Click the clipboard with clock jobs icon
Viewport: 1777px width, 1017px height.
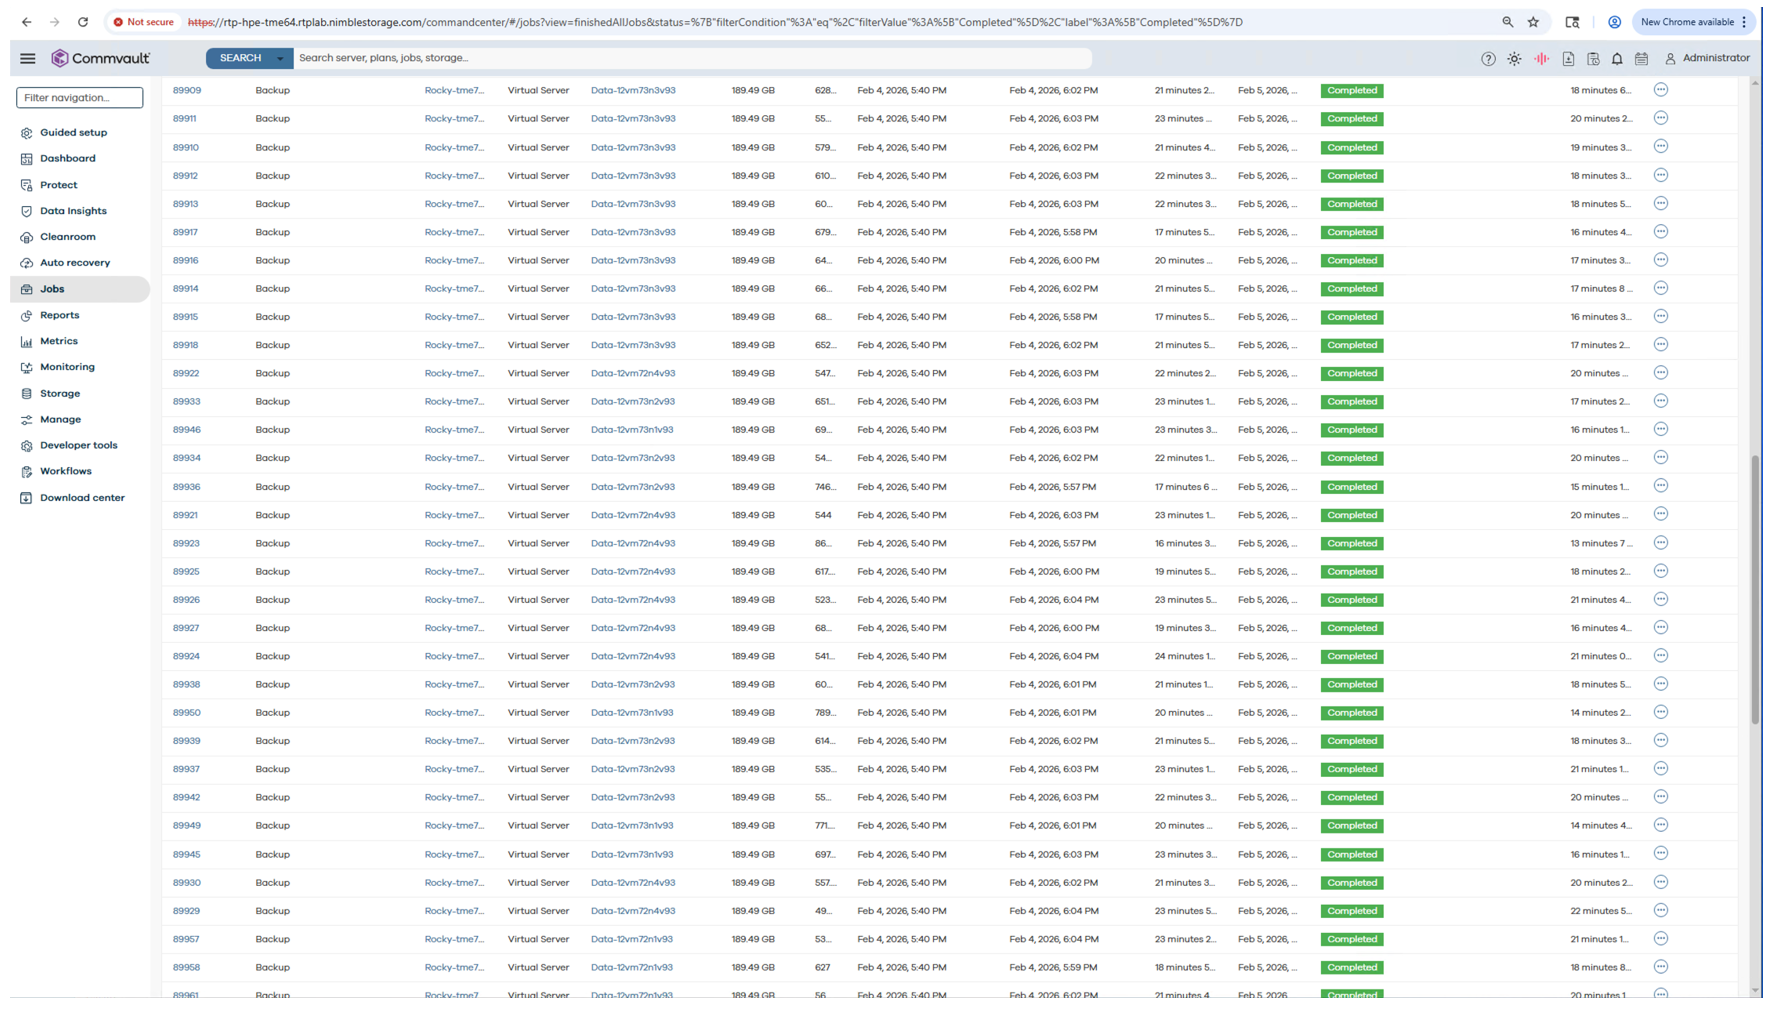coord(1593,59)
